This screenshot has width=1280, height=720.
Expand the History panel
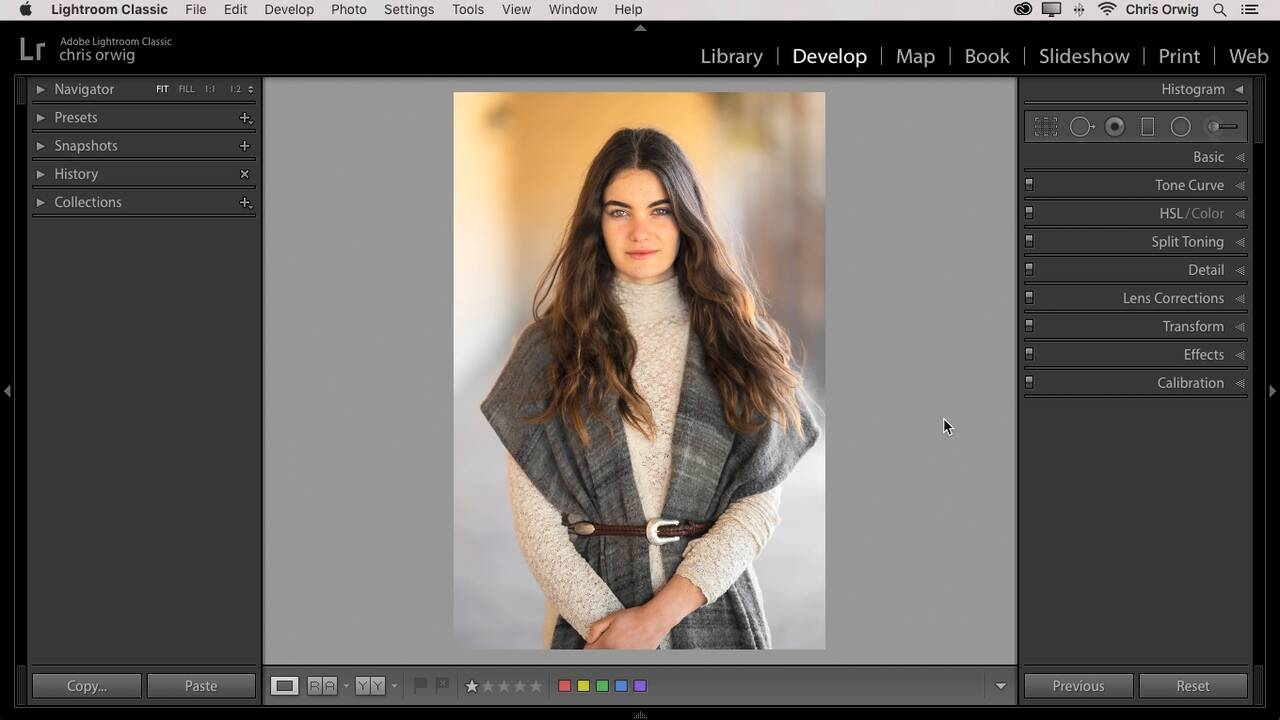point(40,174)
